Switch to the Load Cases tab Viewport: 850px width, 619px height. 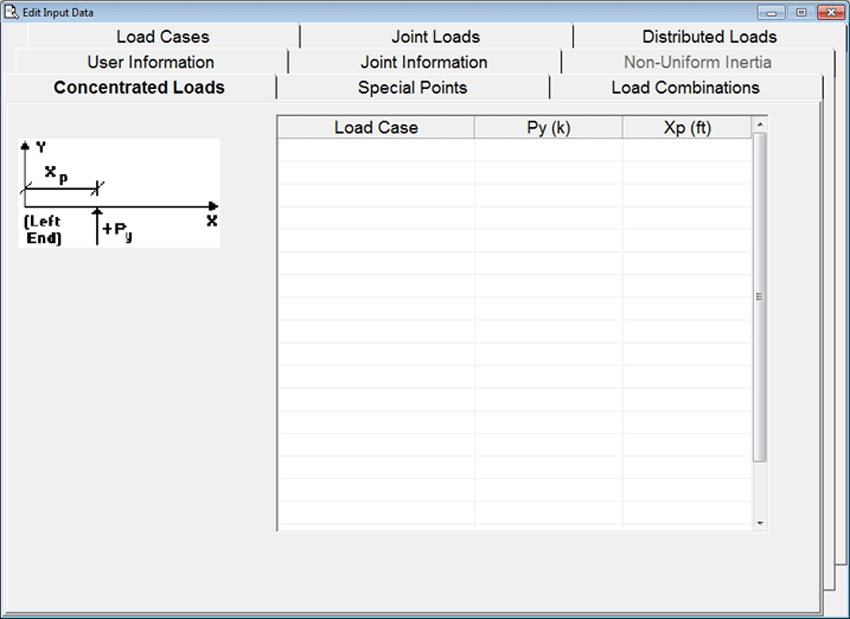click(x=162, y=37)
